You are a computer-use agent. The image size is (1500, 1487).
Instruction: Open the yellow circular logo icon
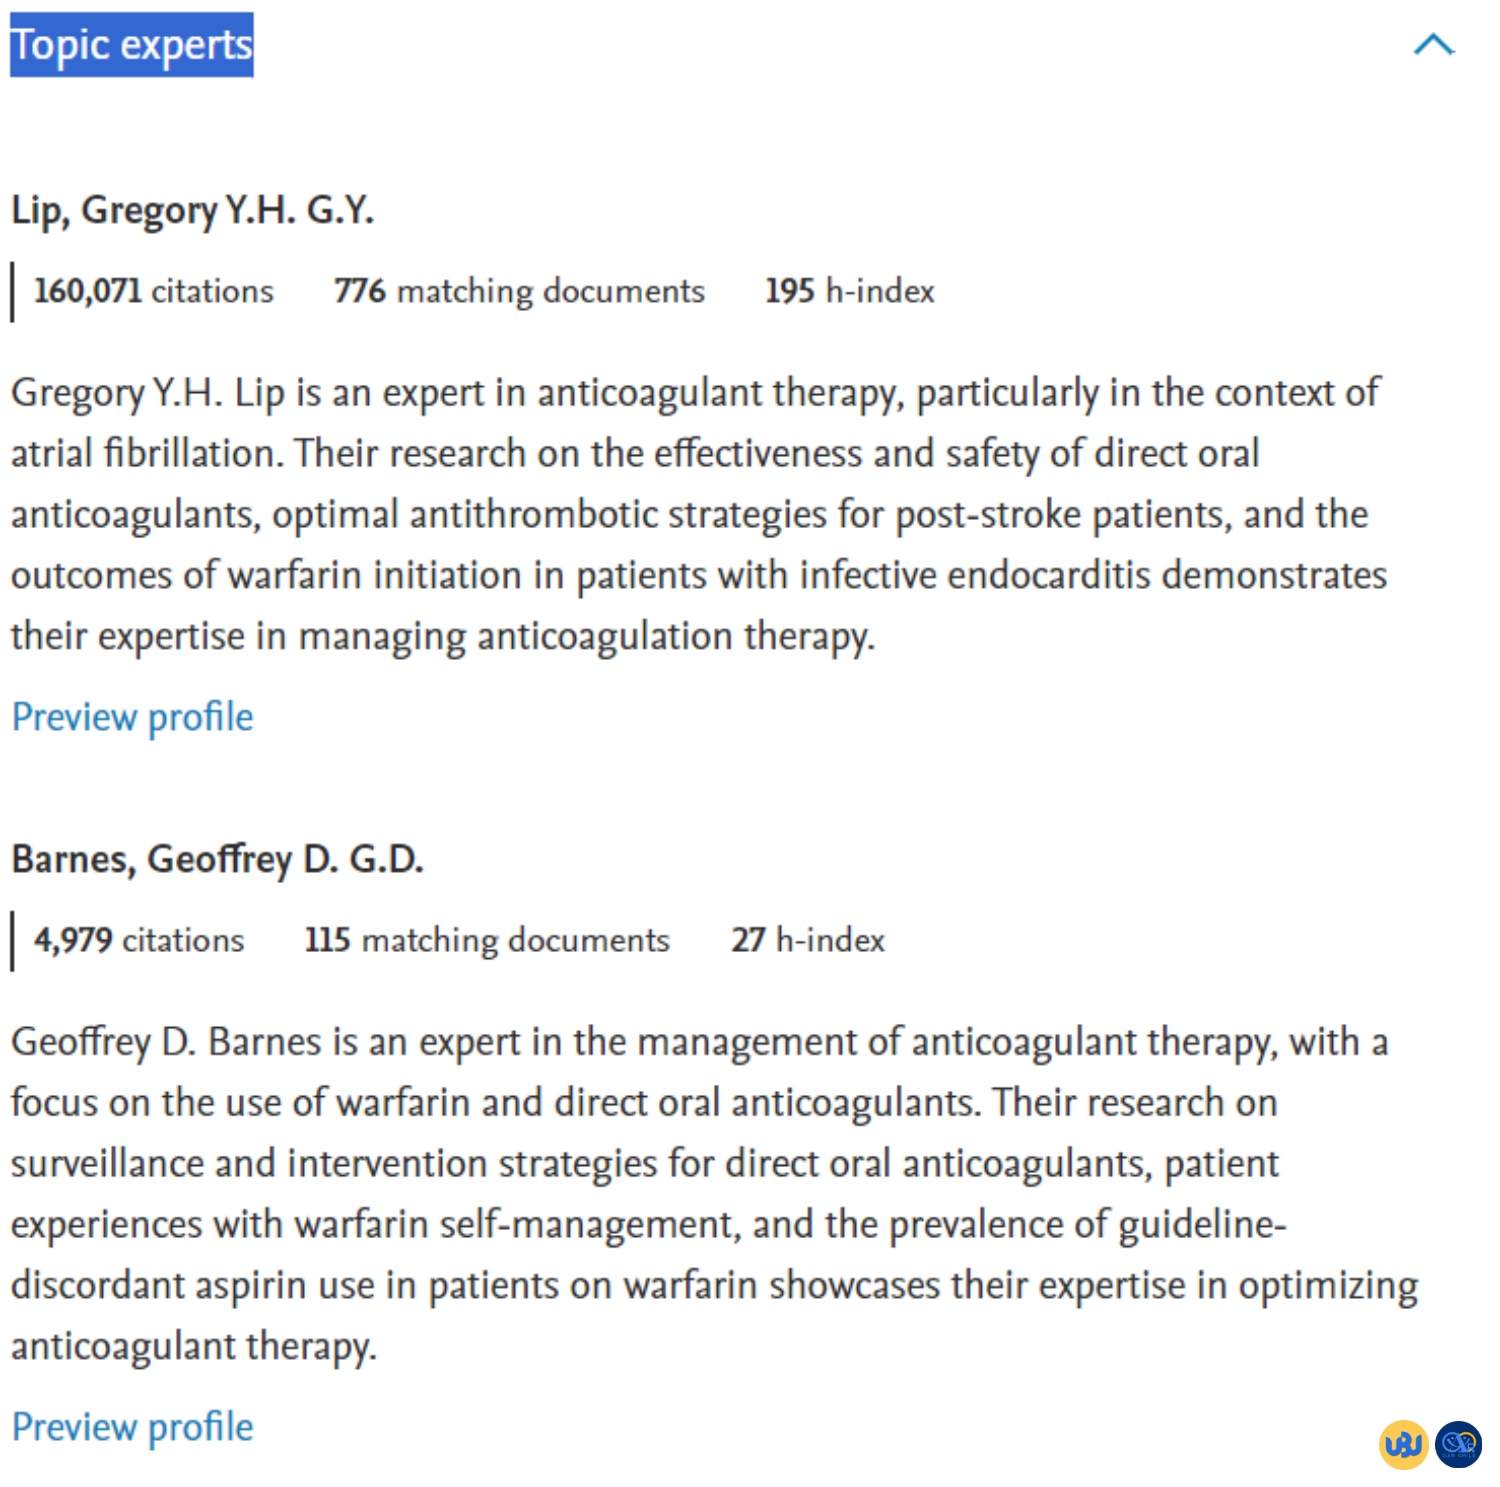click(x=1403, y=1444)
